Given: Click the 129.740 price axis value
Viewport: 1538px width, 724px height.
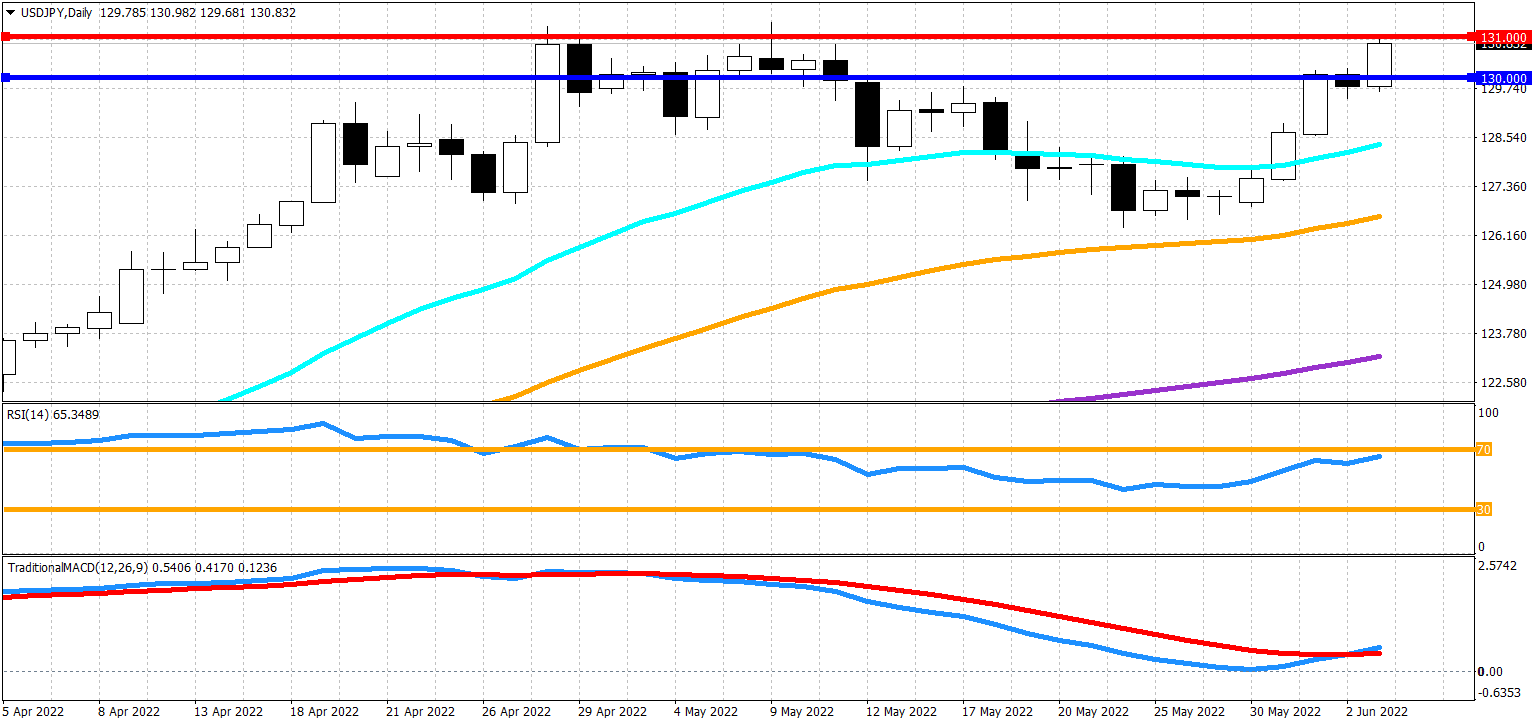Looking at the screenshot, I should [x=1503, y=89].
